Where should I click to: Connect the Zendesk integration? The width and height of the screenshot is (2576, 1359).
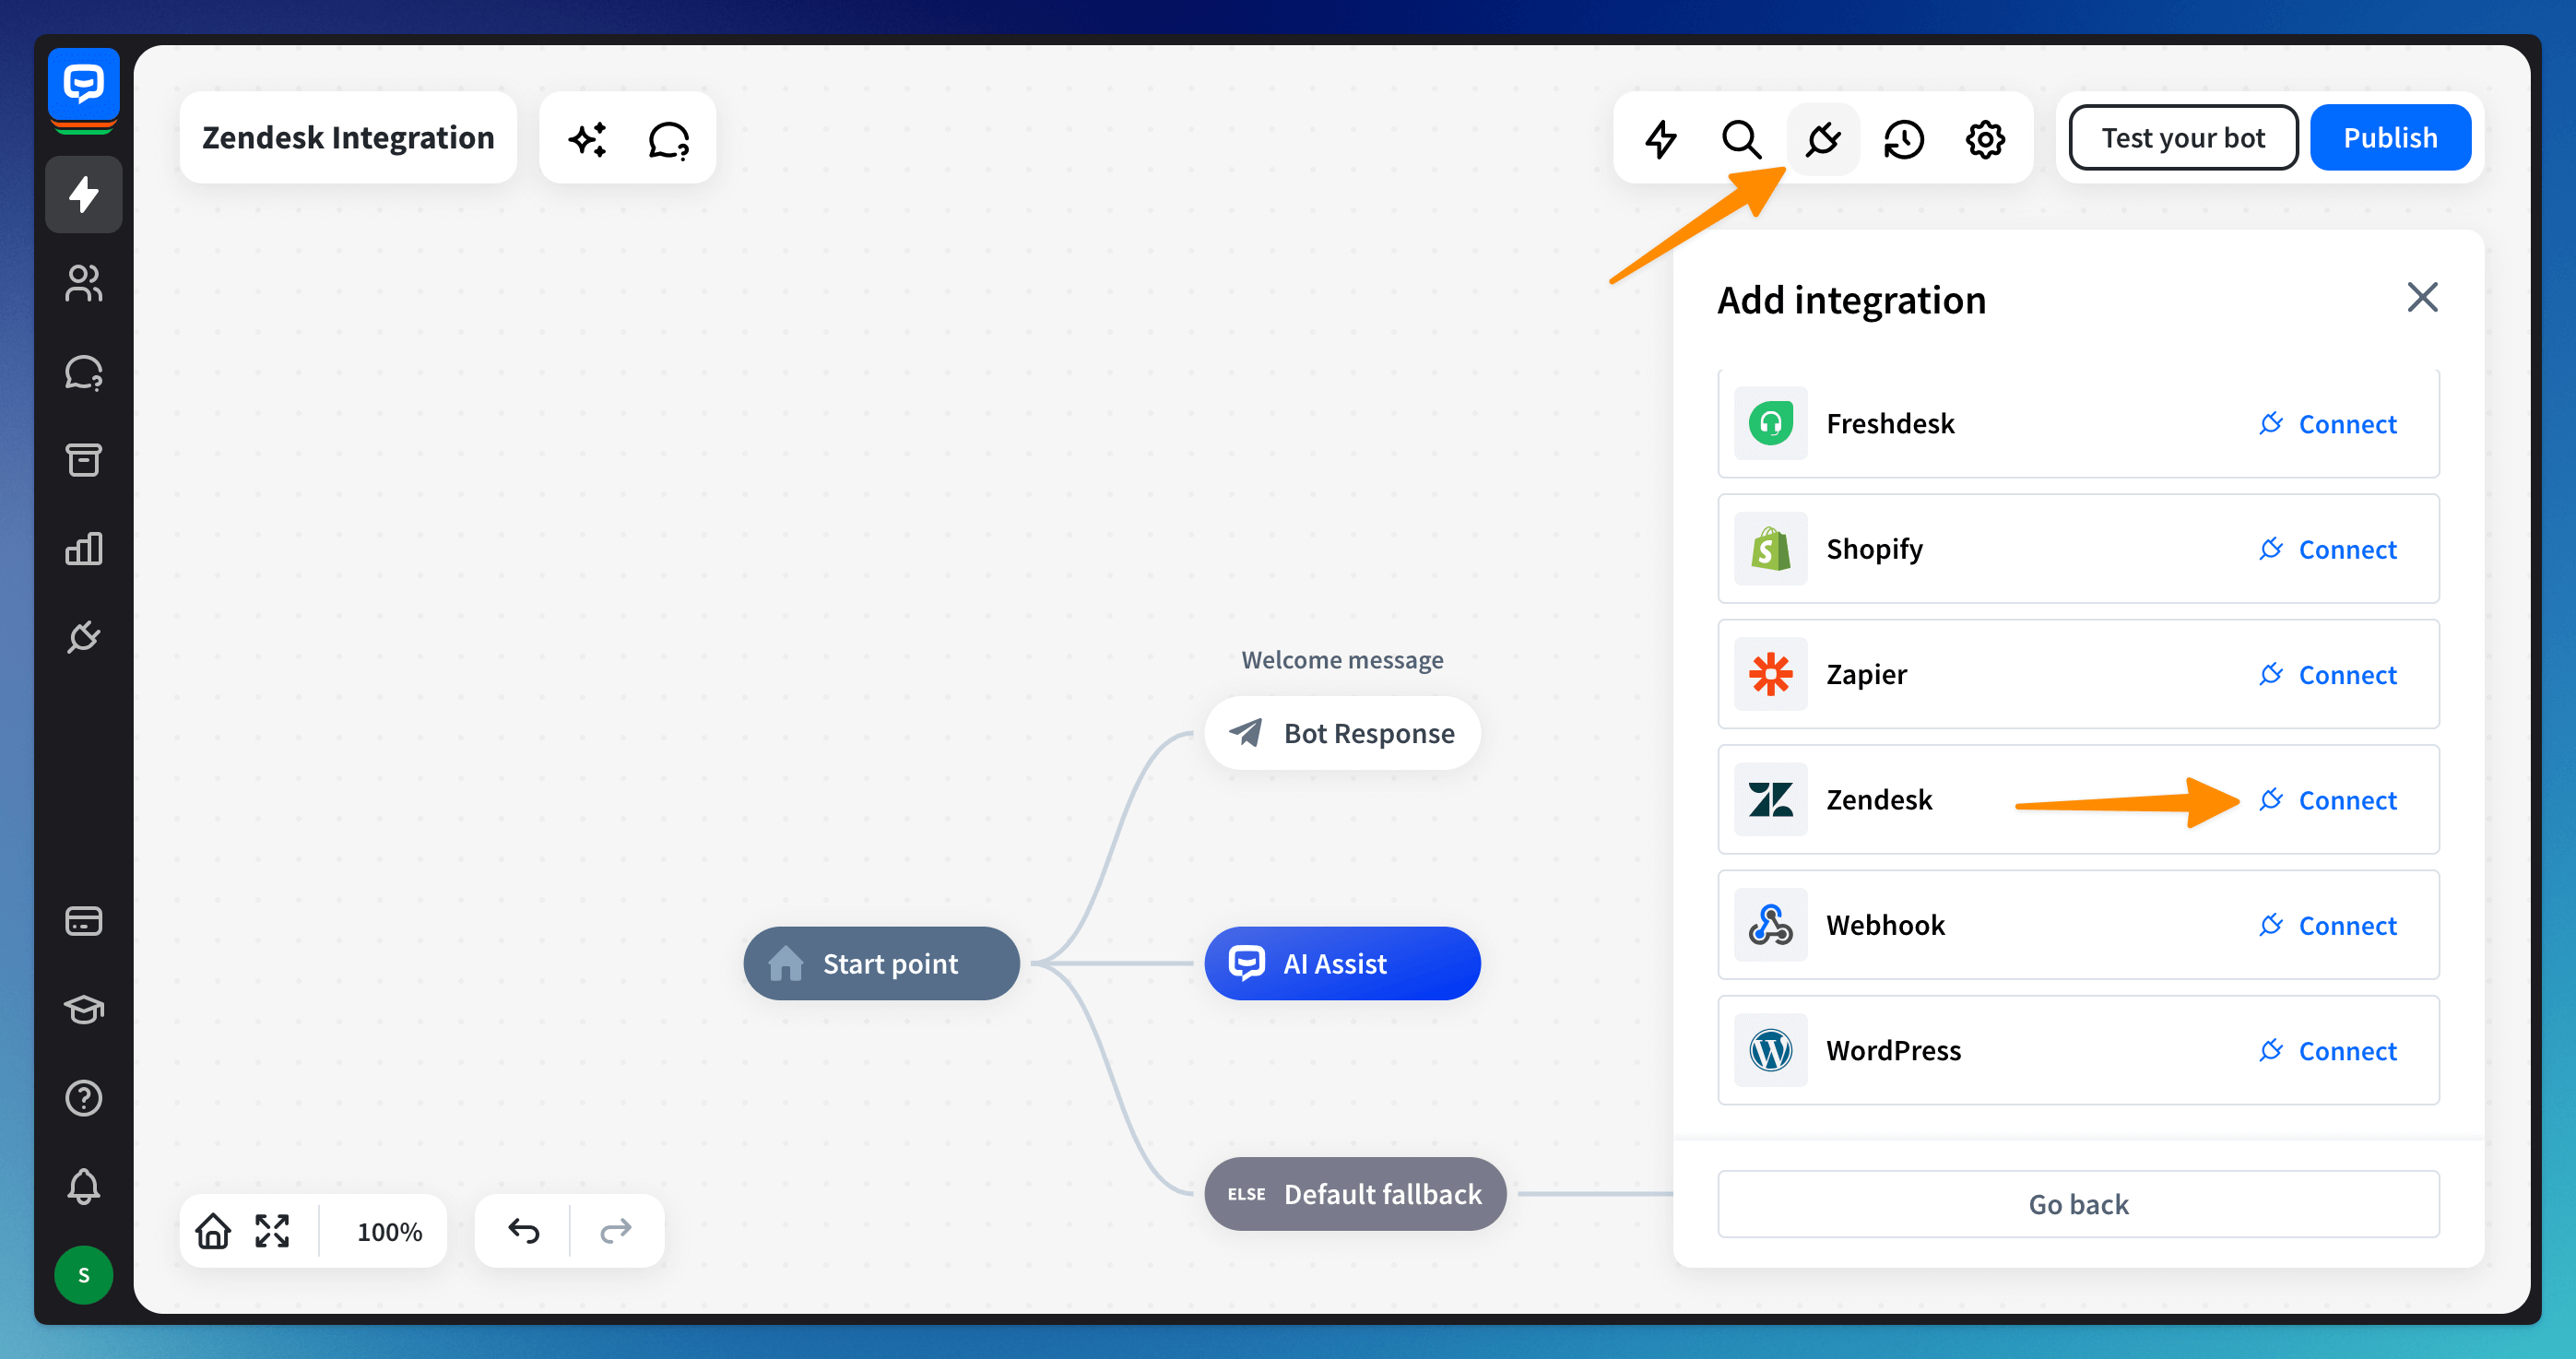tap(2328, 800)
